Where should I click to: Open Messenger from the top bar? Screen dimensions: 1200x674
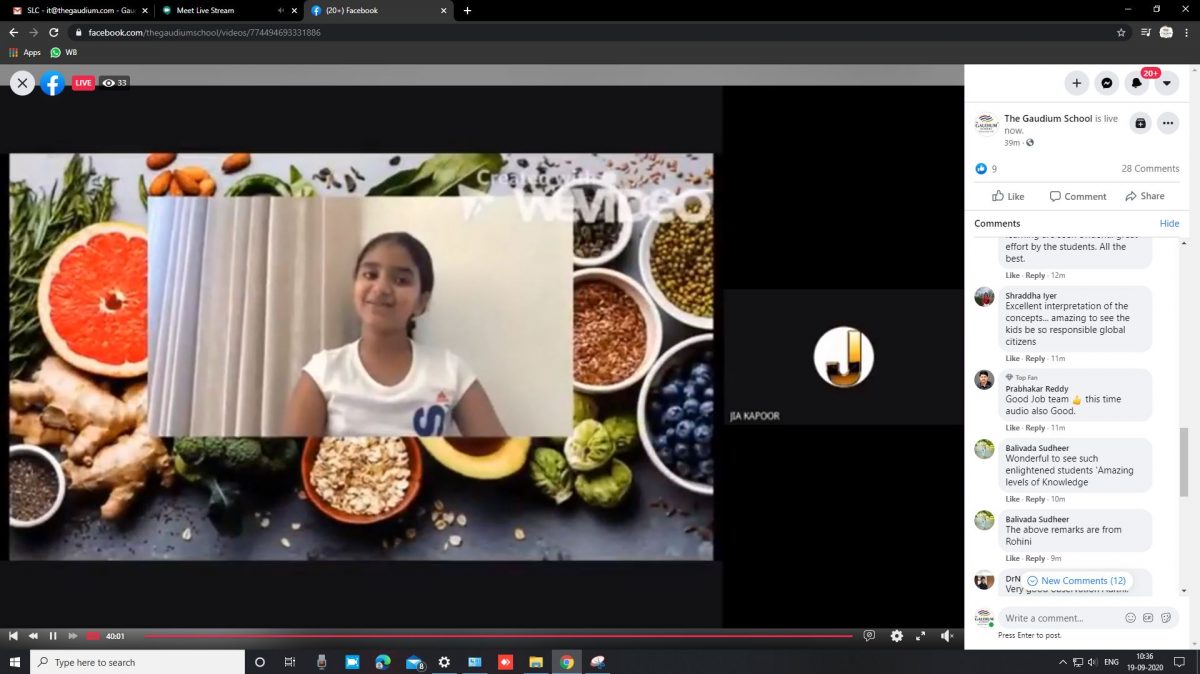(1106, 83)
